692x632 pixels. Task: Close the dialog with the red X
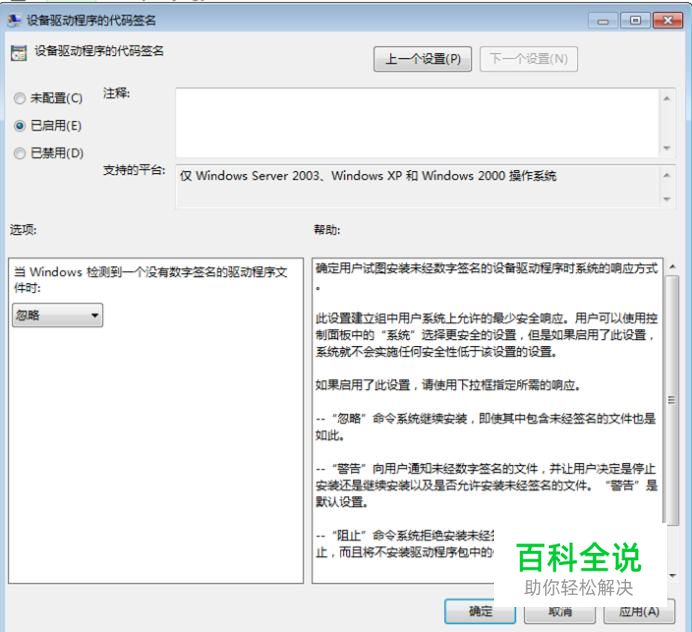coord(668,20)
